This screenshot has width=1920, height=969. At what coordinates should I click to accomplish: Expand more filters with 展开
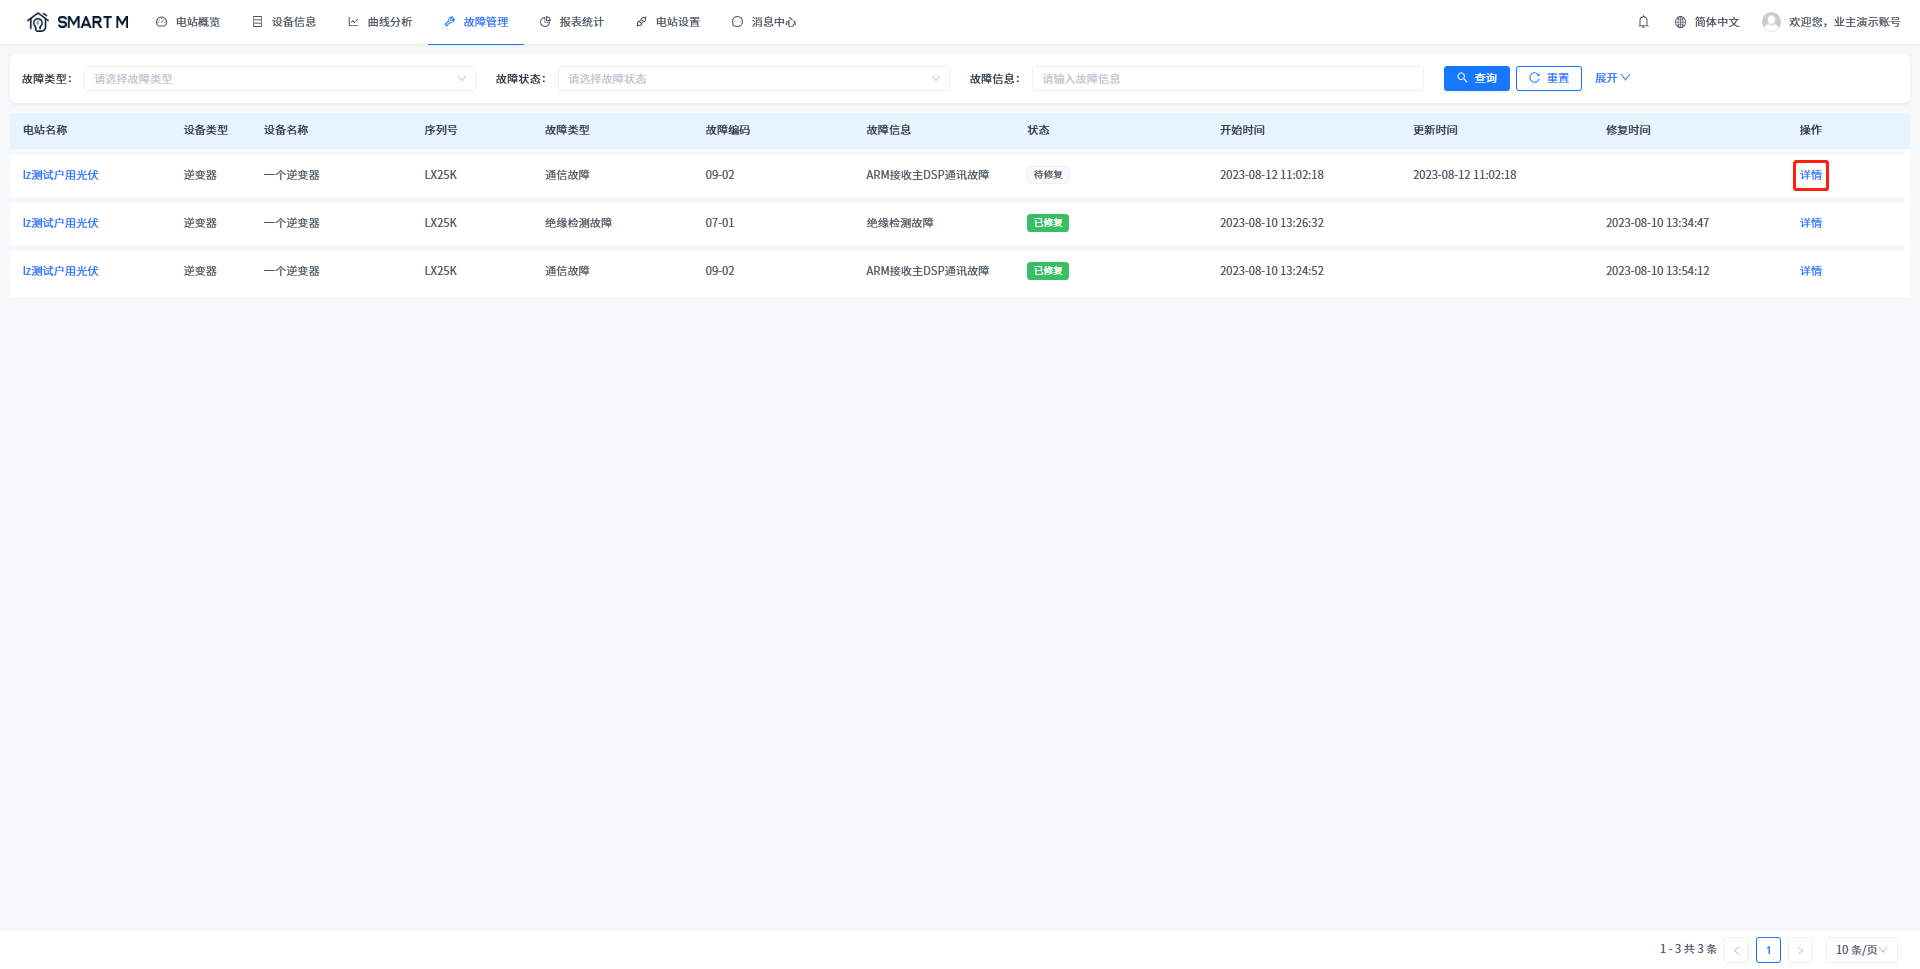click(1612, 78)
